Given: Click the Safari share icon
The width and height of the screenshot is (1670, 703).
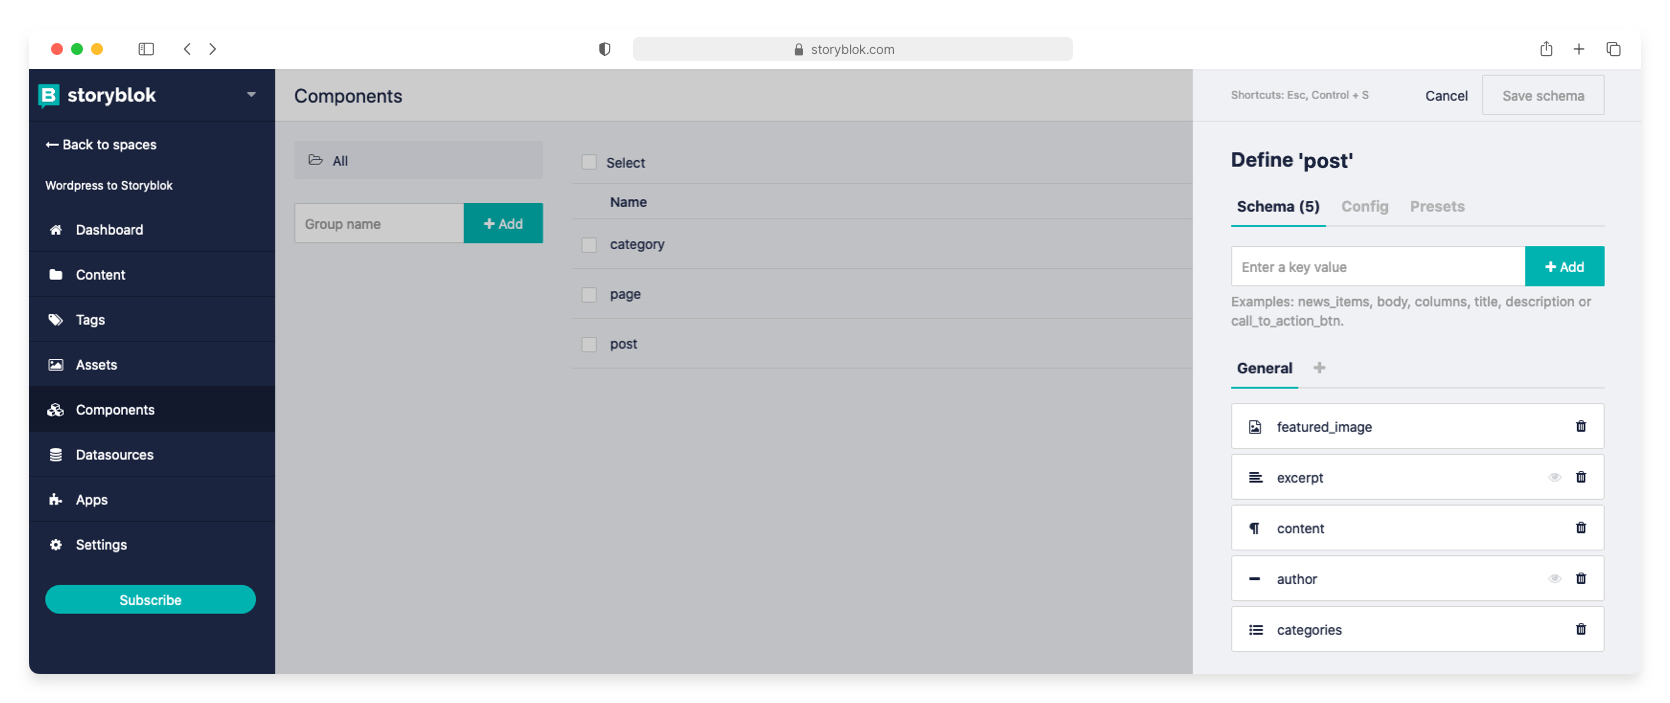Looking at the screenshot, I should (x=1546, y=49).
